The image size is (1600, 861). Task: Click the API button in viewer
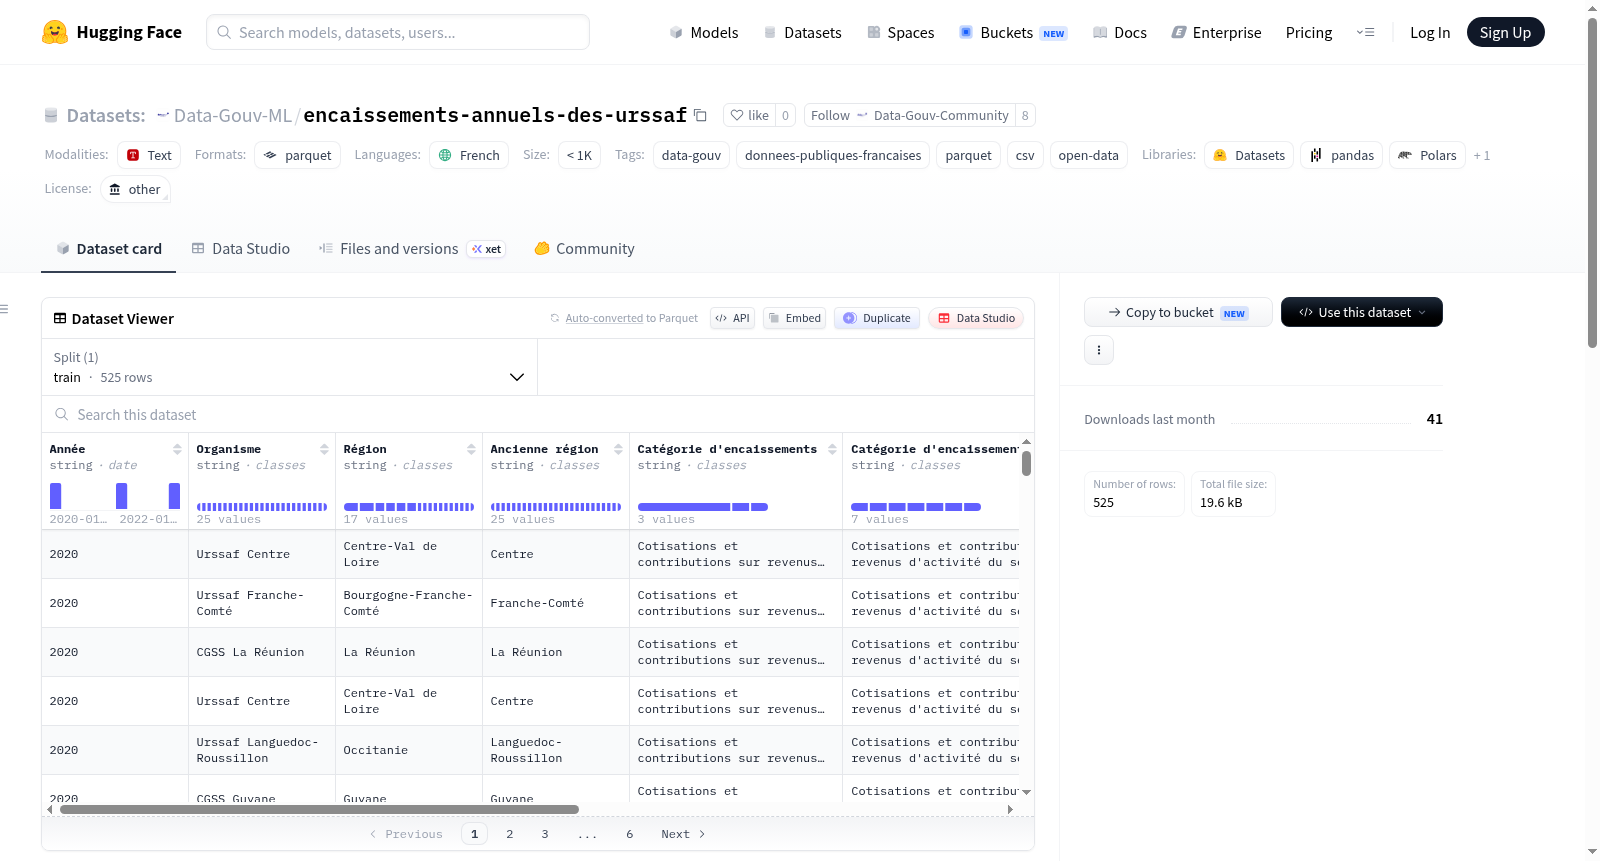coord(732,318)
